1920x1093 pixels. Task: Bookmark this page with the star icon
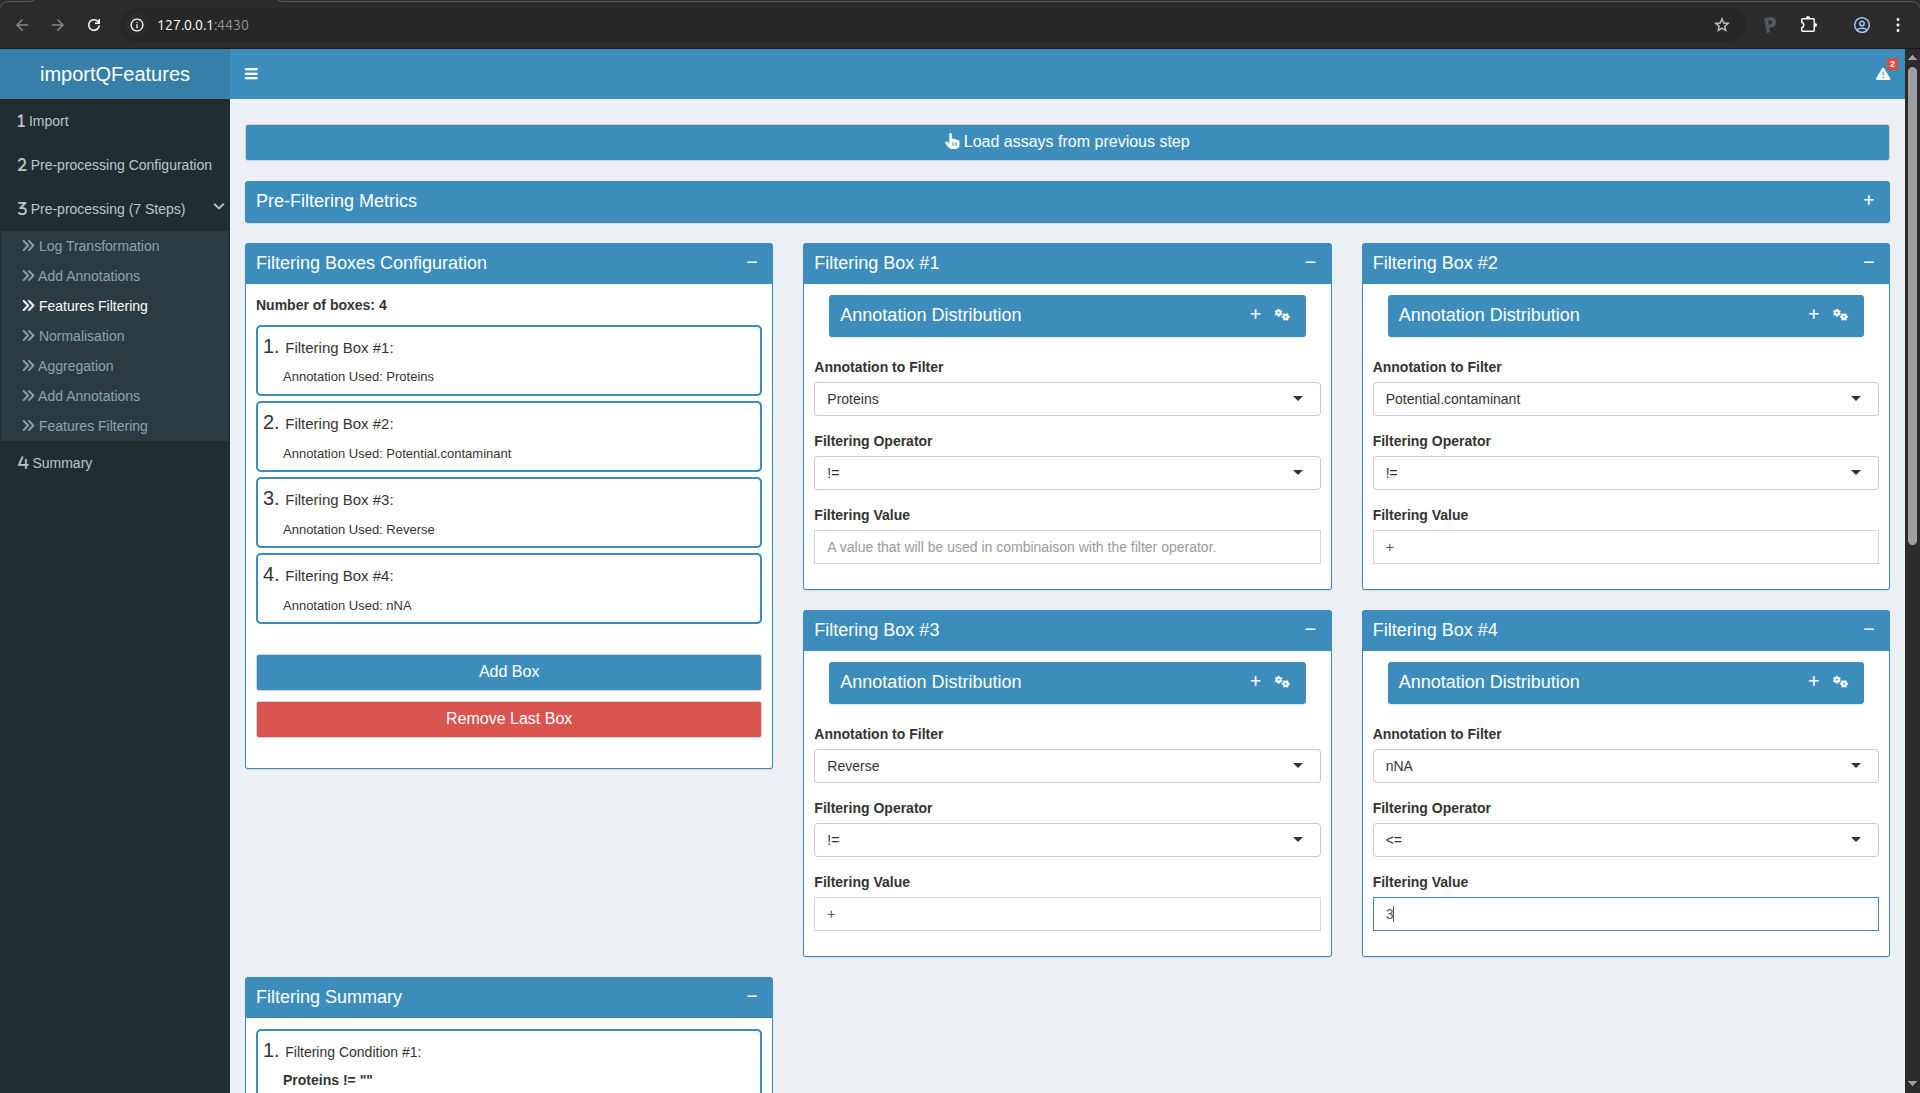[1722, 25]
